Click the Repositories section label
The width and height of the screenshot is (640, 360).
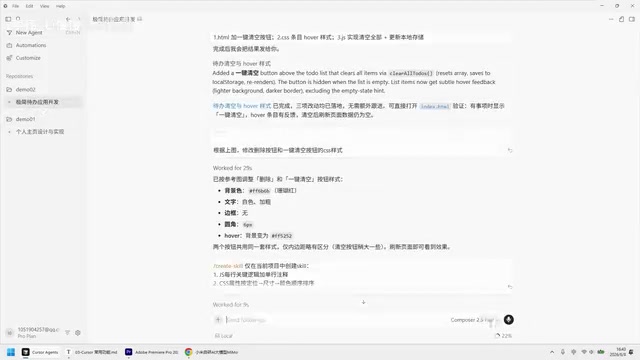click(19, 76)
